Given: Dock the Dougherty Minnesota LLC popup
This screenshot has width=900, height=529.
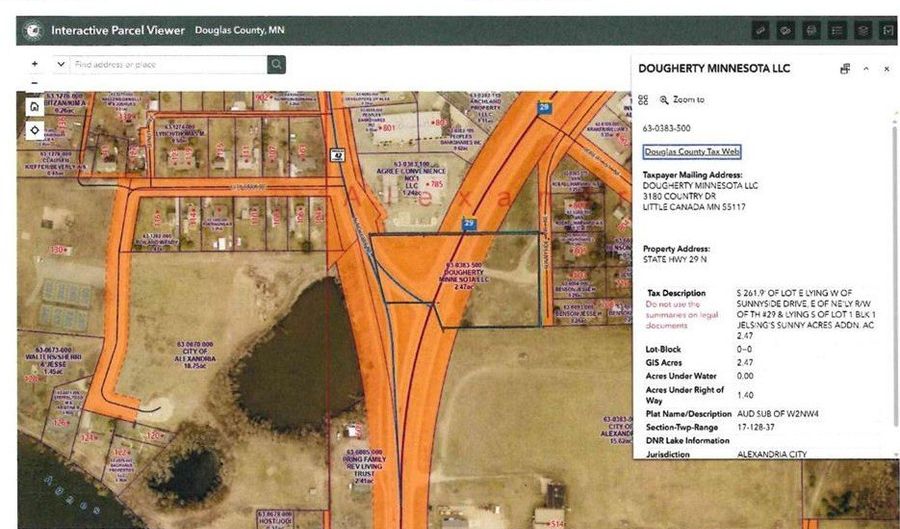Looking at the screenshot, I should click(x=845, y=69).
